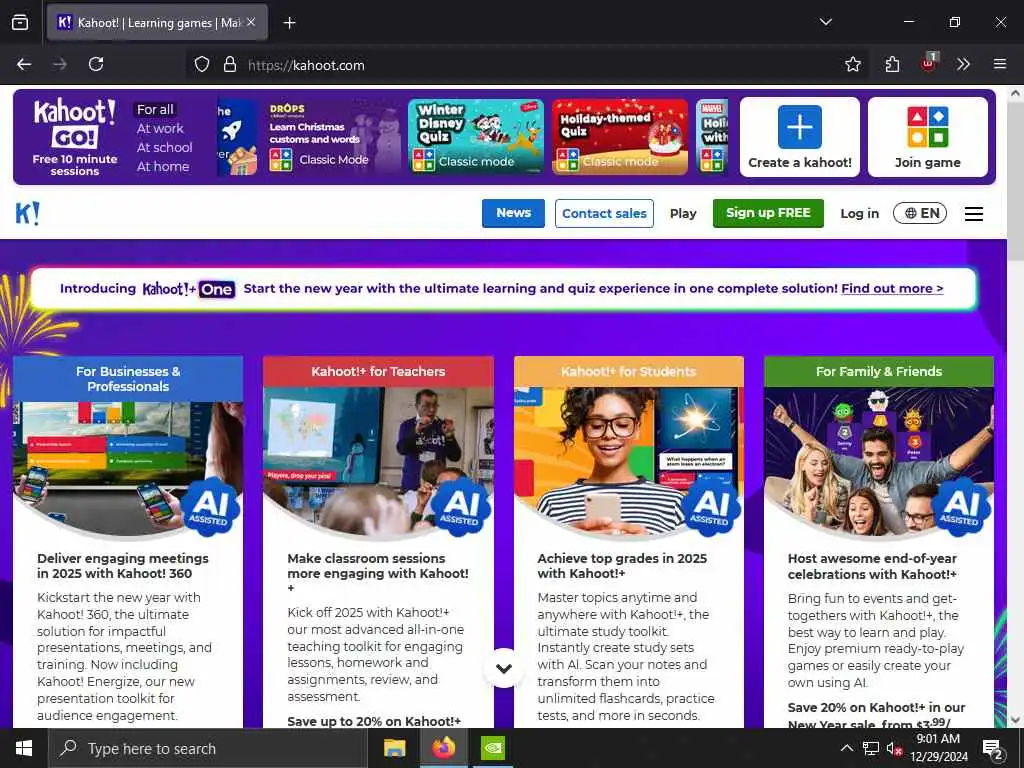Open the Holiday-themed Quiz card

[620, 137]
